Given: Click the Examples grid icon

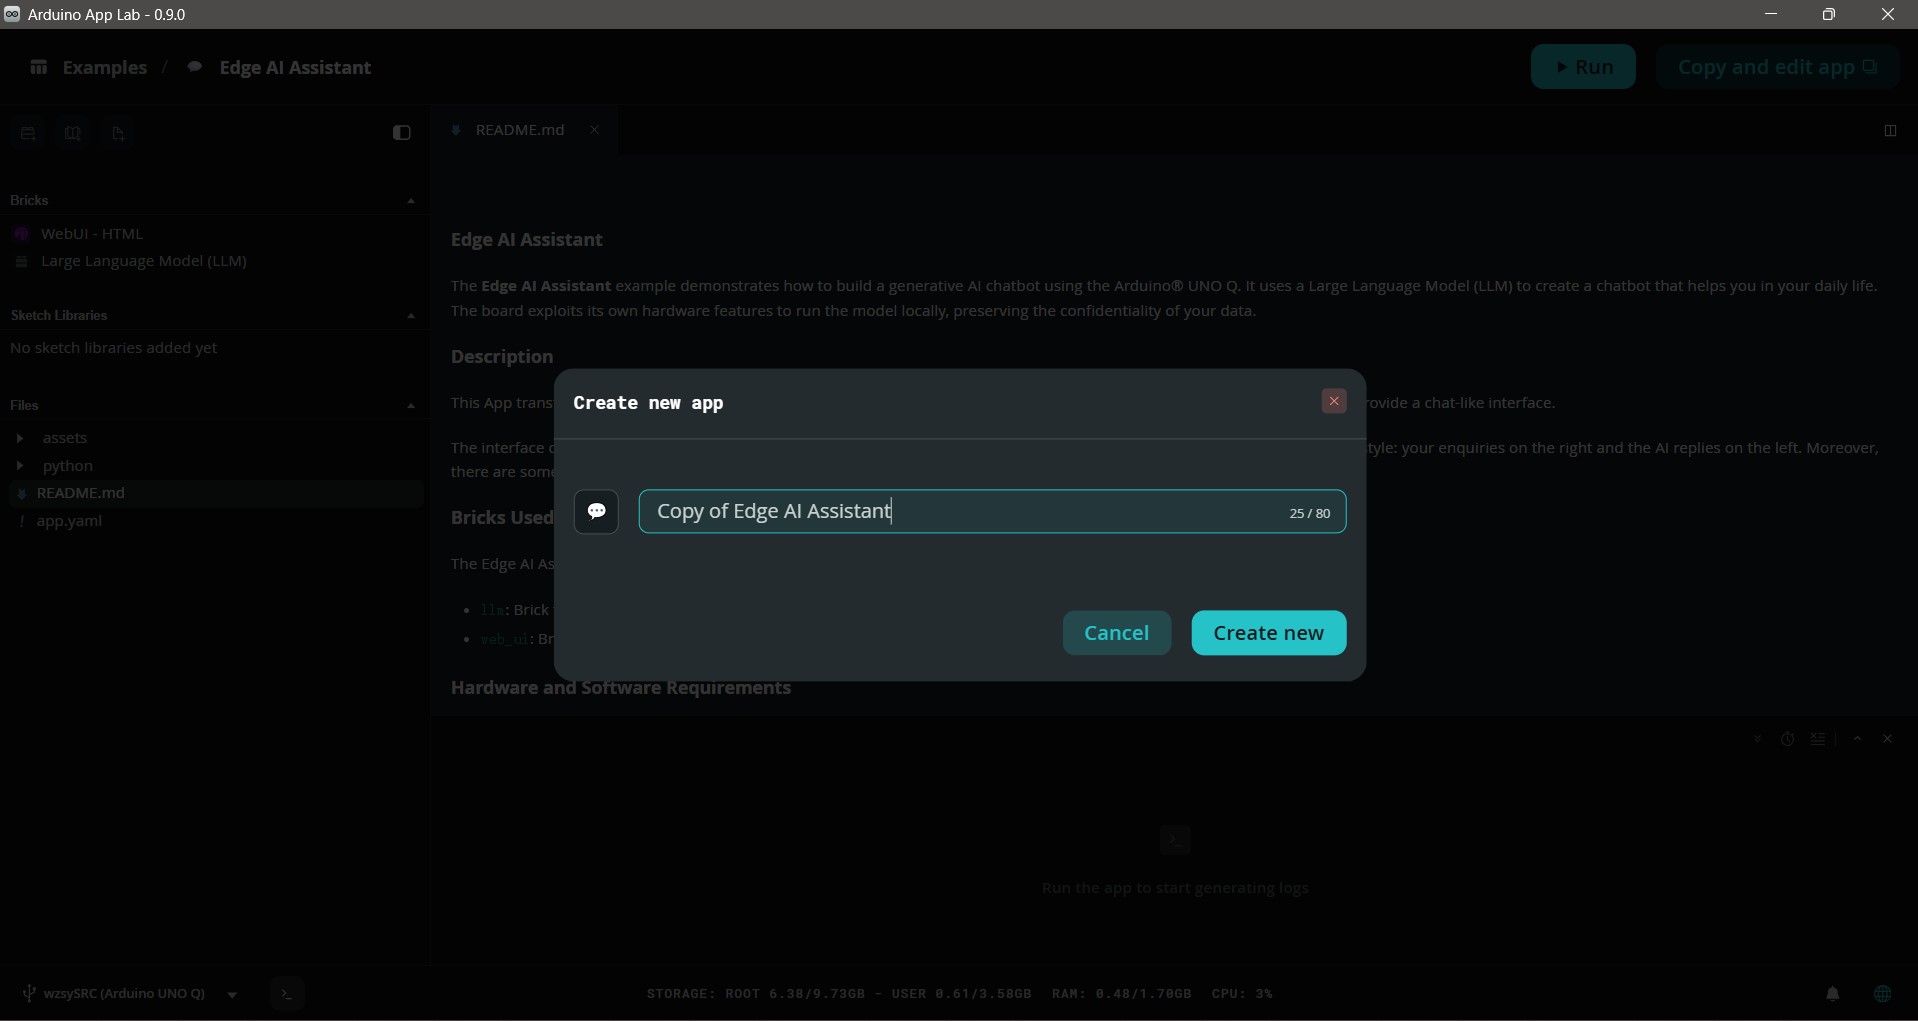Looking at the screenshot, I should pos(39,67).
